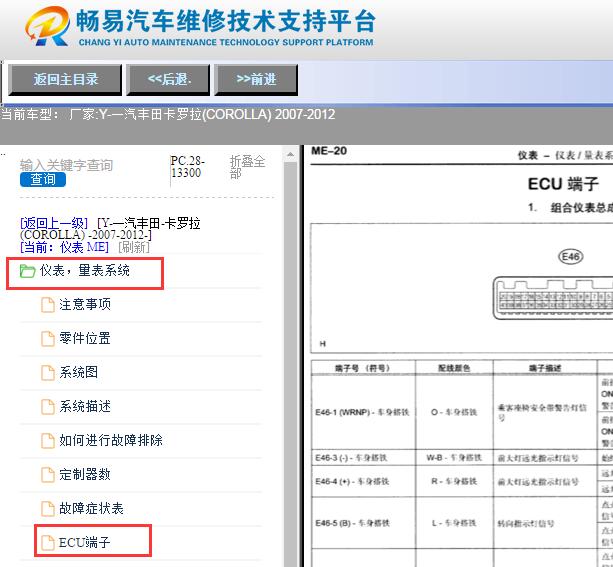
Task: Go forward with >>前进 button
Action: [x=256, y=80]
